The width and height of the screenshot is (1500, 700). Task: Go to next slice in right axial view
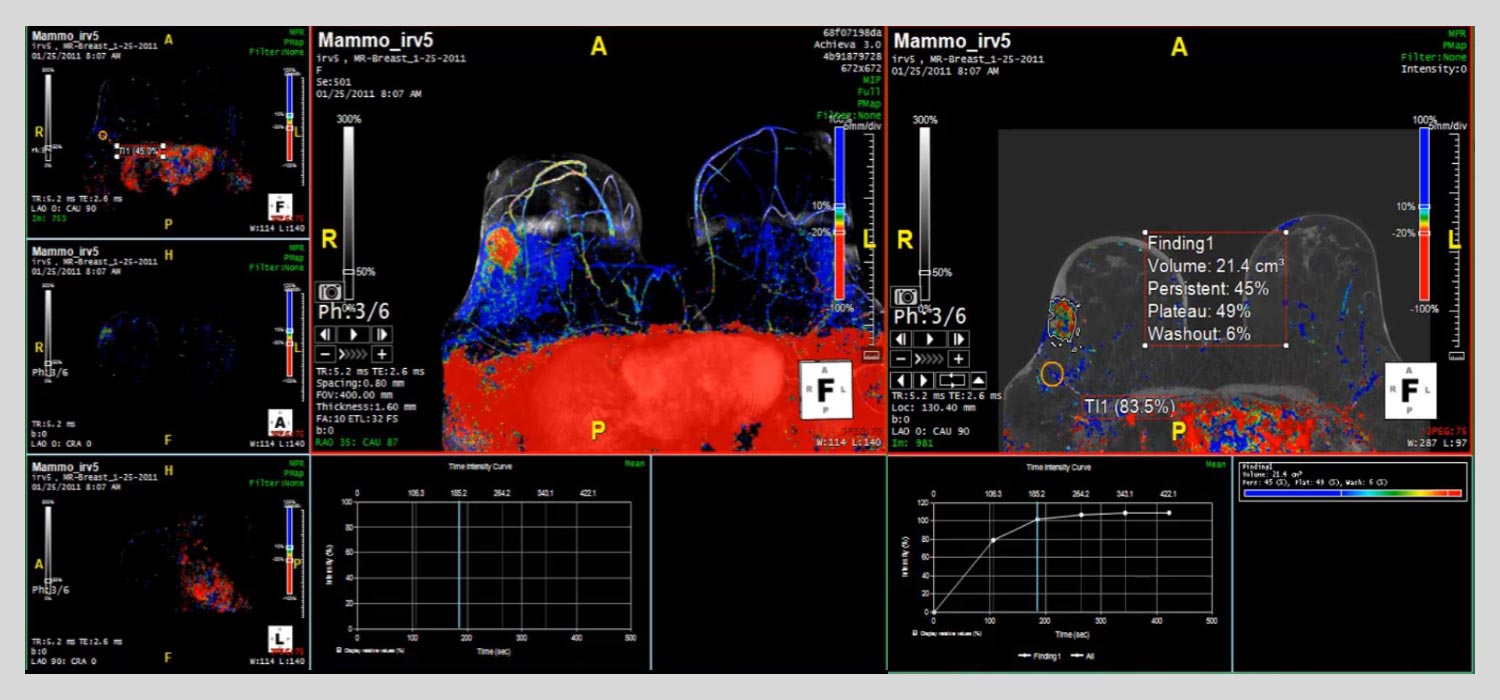coord(926,380)
